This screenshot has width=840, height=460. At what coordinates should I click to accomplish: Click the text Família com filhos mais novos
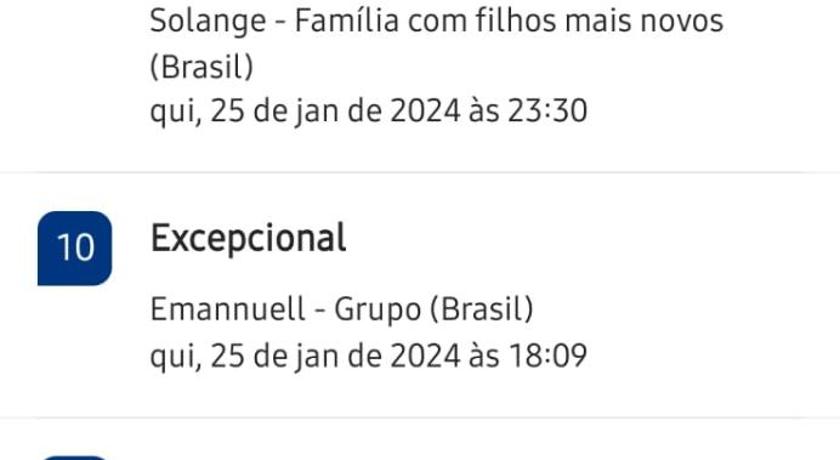click(509, 20)
